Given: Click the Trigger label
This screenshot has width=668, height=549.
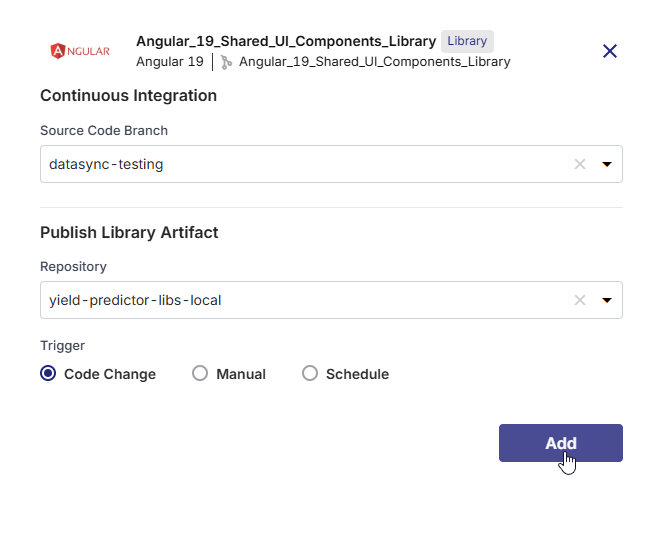Looking at the screenshot, I should tap(62, 345).
